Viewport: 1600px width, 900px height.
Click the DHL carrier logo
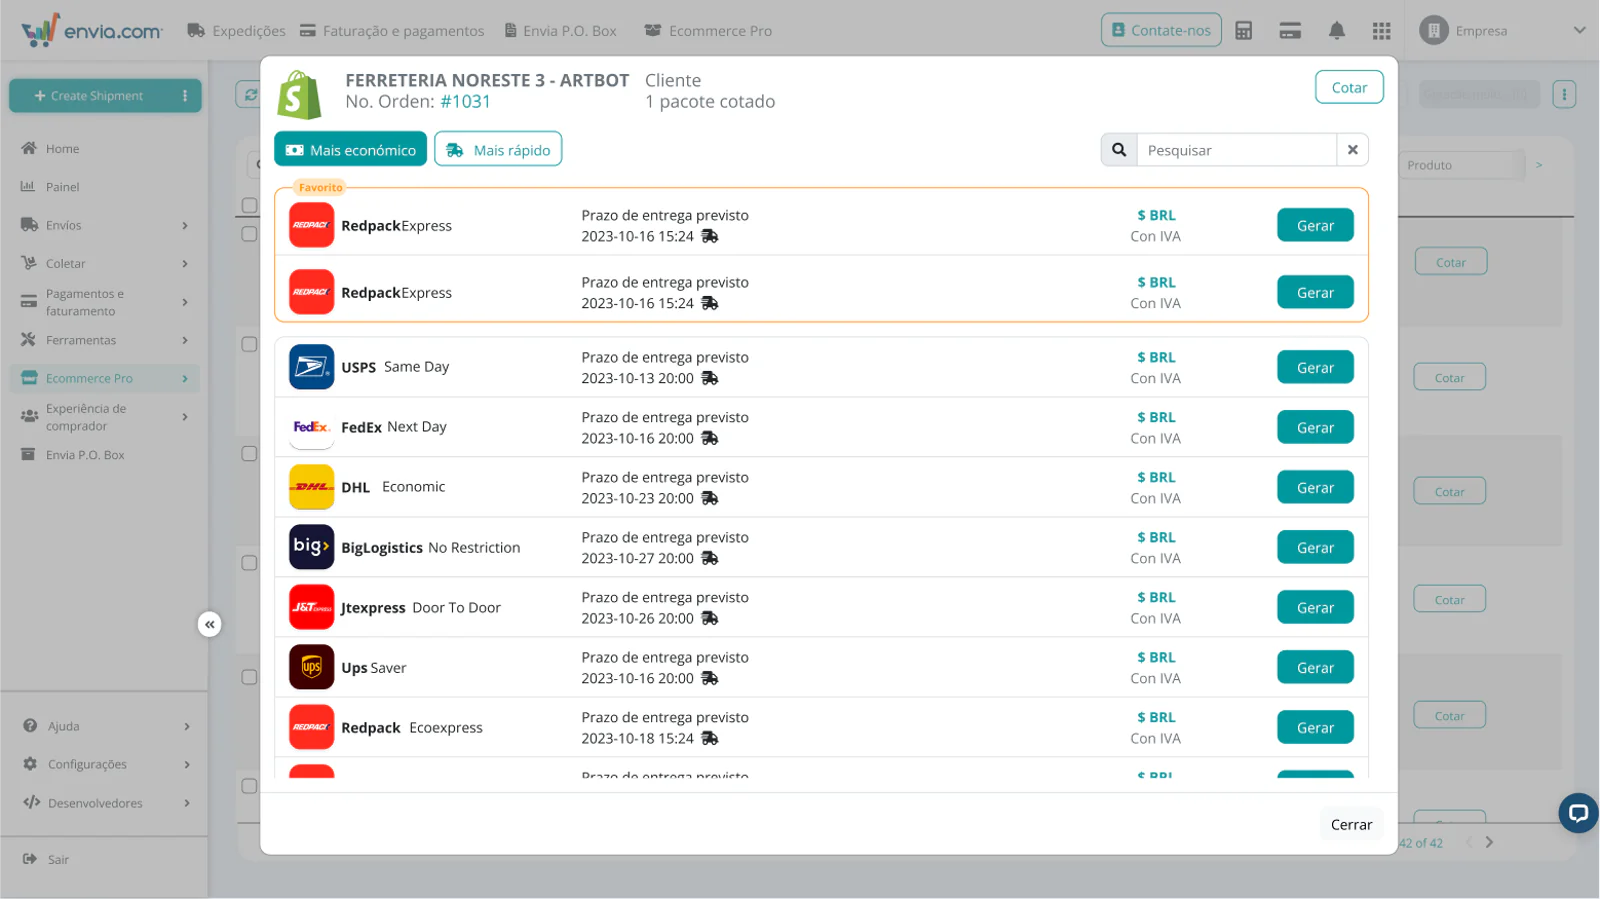pos(311,487)
